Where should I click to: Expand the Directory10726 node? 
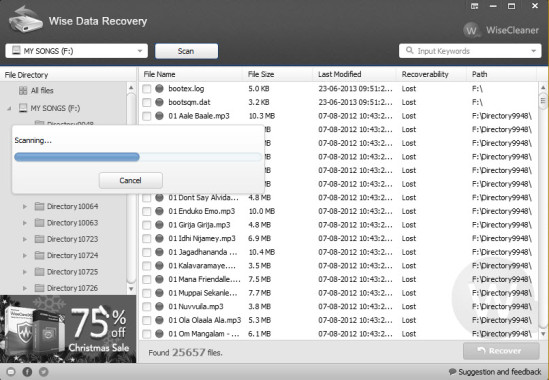(25, 289)
